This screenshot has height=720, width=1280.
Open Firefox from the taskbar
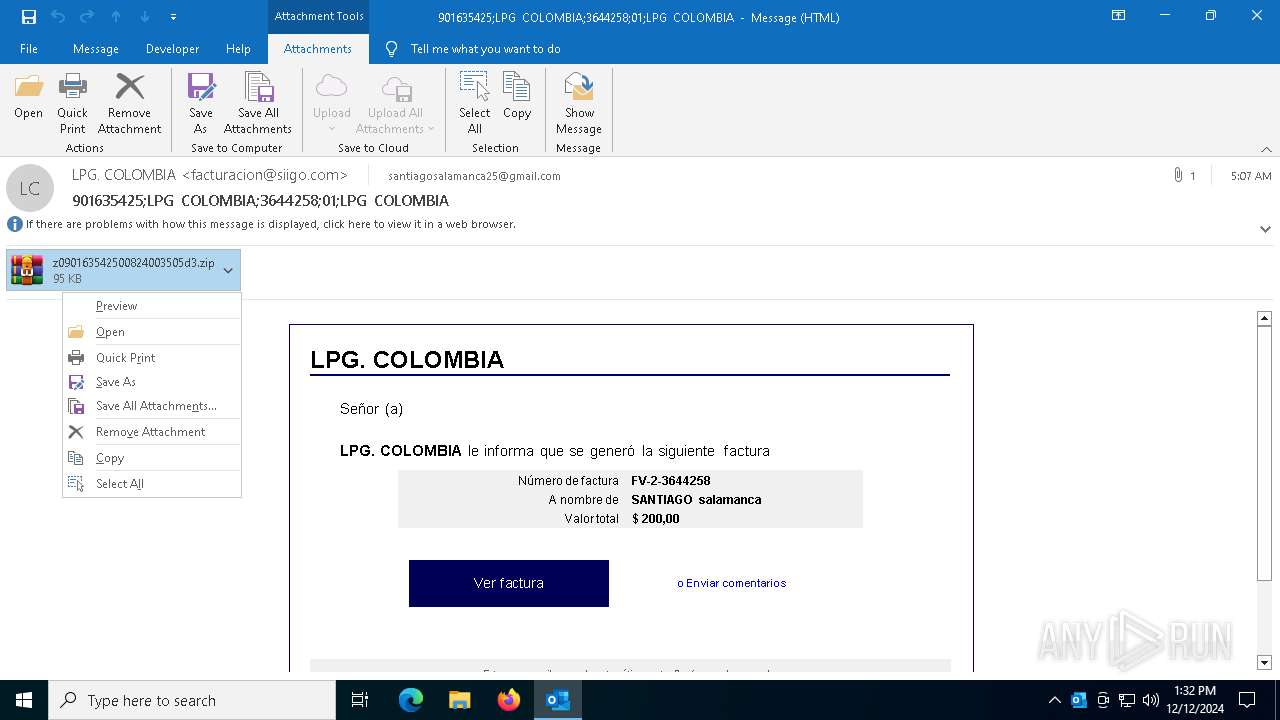508,700
